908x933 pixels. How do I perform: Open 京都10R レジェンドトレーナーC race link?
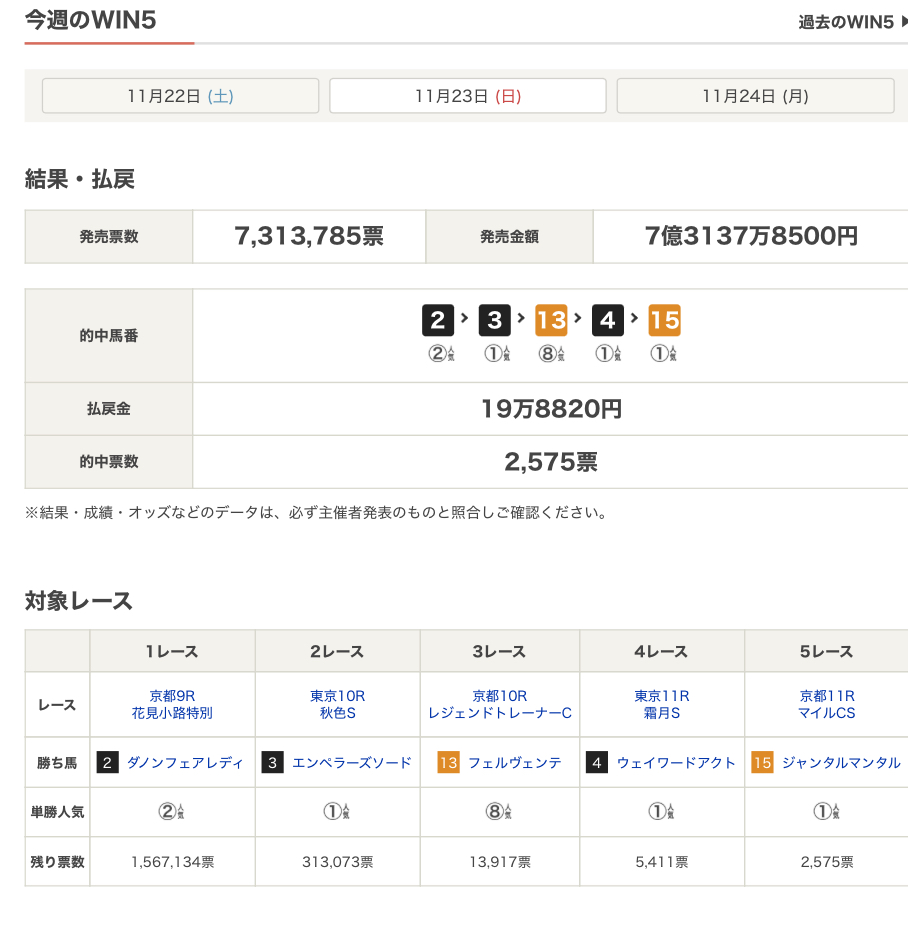499,705
